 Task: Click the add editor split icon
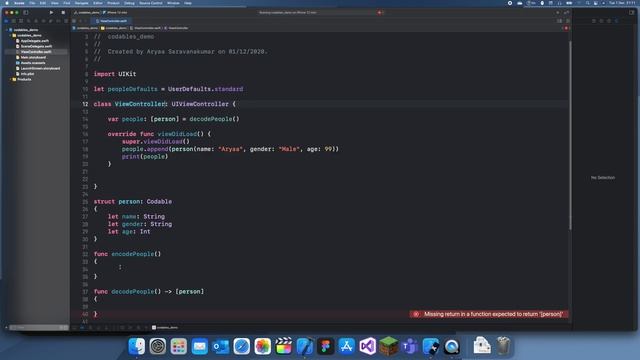568,21
